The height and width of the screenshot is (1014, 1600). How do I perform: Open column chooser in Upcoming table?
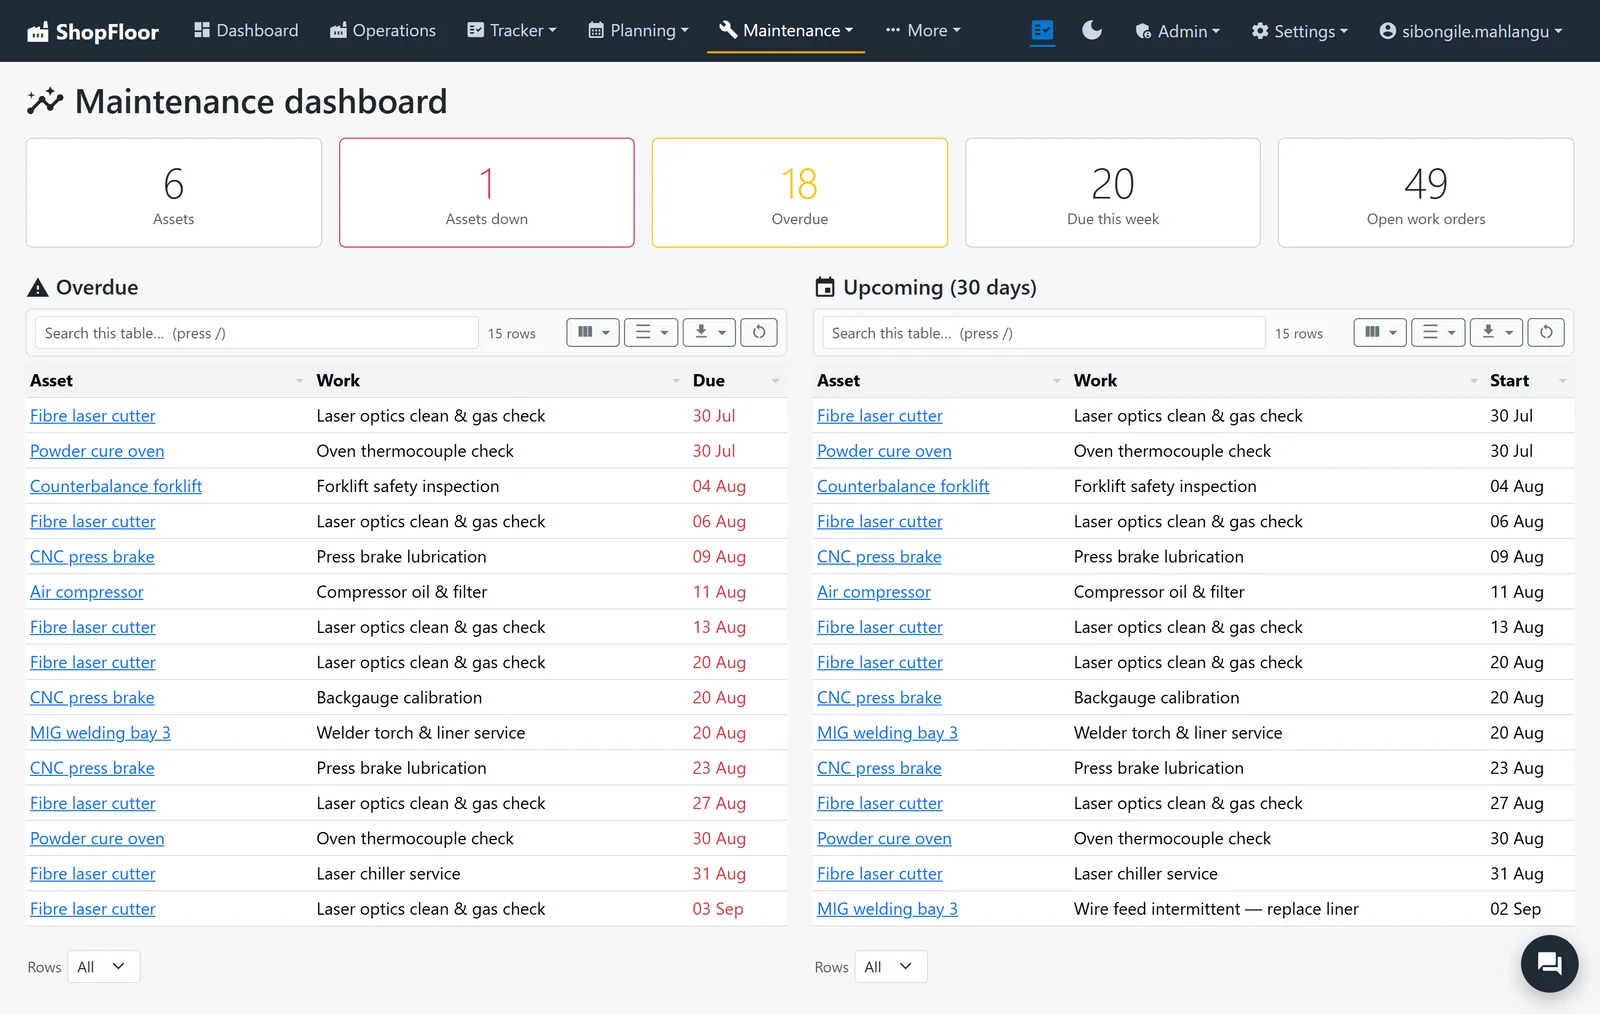1380,332
